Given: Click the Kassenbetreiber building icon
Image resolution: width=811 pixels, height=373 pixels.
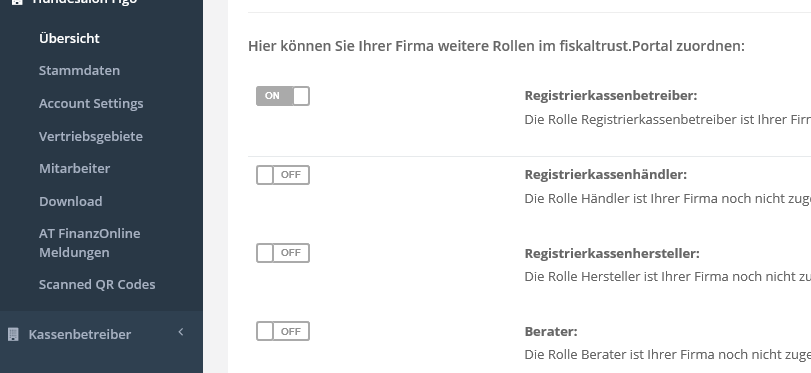Looking at the screenshot, I should [13, 334].
